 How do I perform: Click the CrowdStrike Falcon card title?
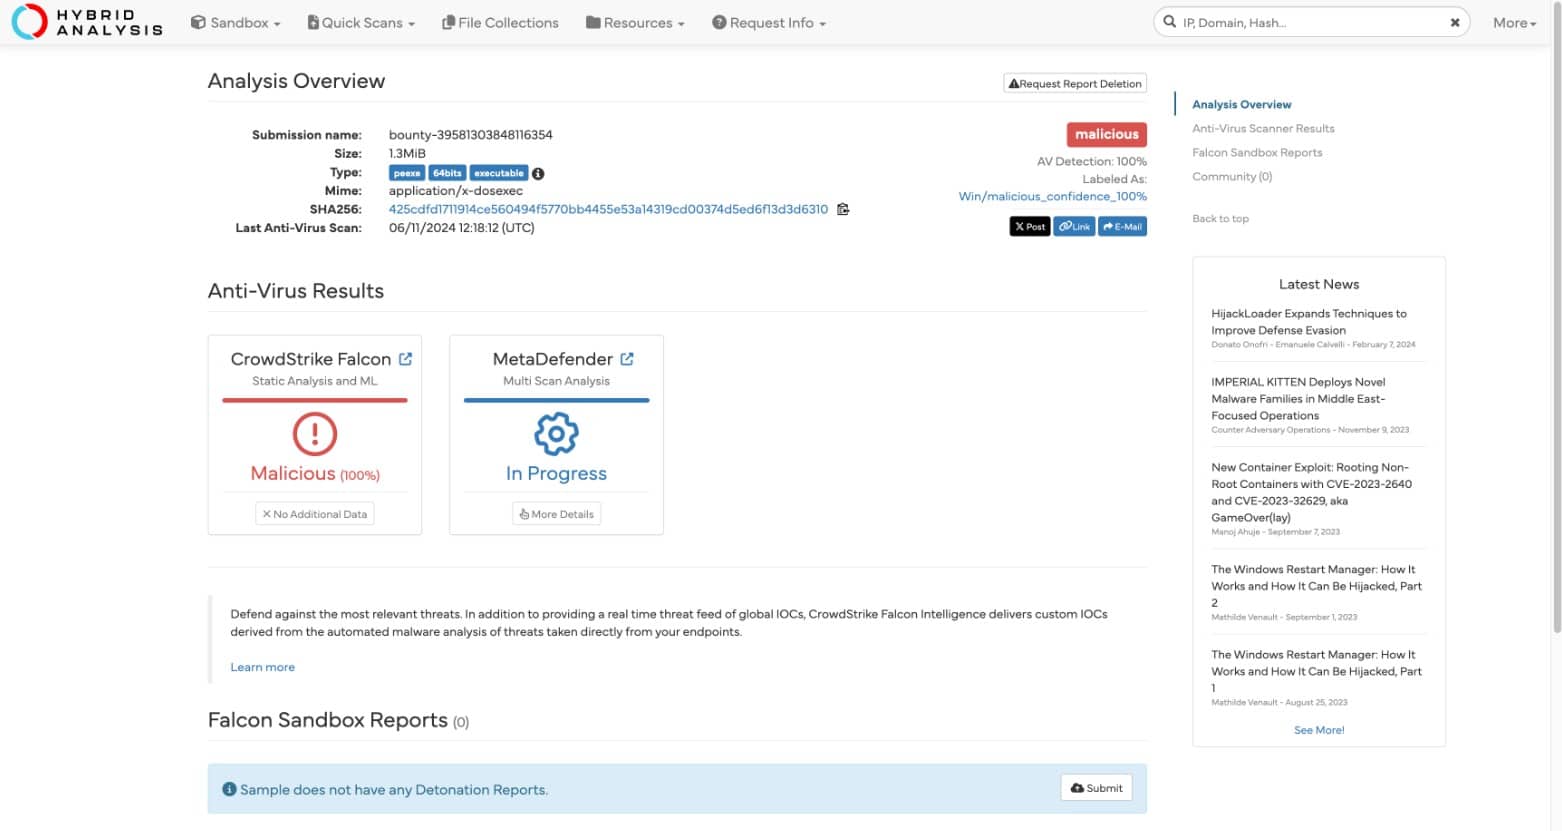coord(311,359)
